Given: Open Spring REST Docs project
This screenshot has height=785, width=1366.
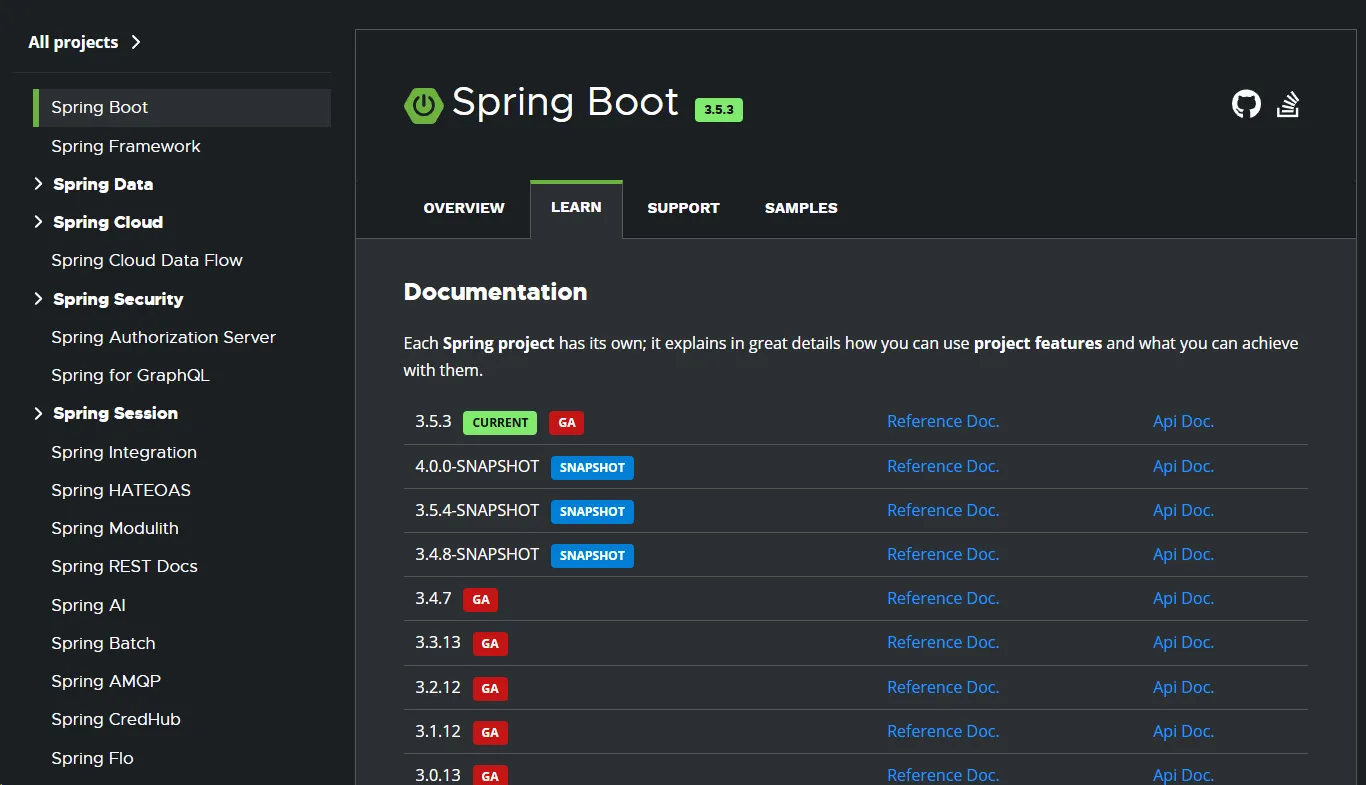Looking at the screenshot, I should click(x=124, y=566).
